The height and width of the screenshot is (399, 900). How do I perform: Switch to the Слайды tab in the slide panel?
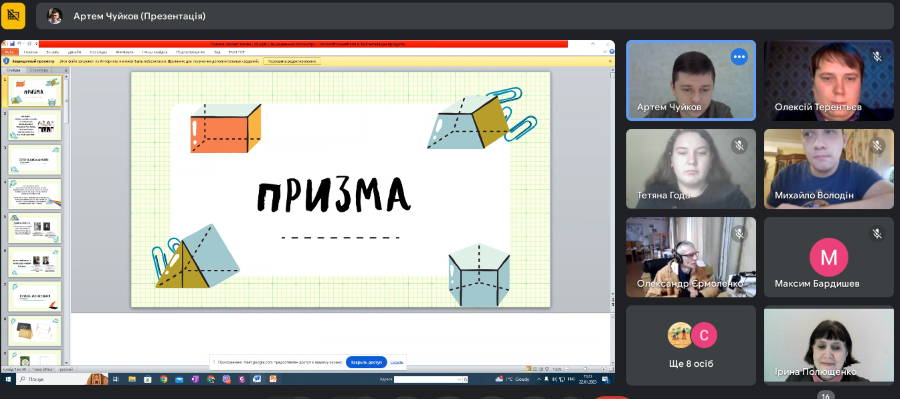click(14, 70)
